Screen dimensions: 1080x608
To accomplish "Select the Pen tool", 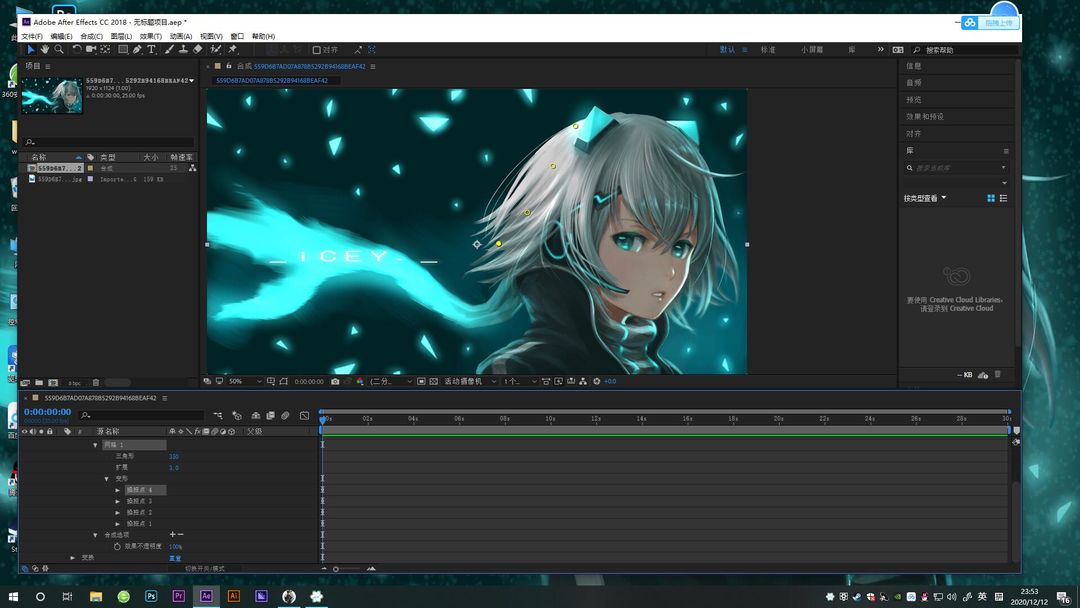I will [x=137, y=50].
